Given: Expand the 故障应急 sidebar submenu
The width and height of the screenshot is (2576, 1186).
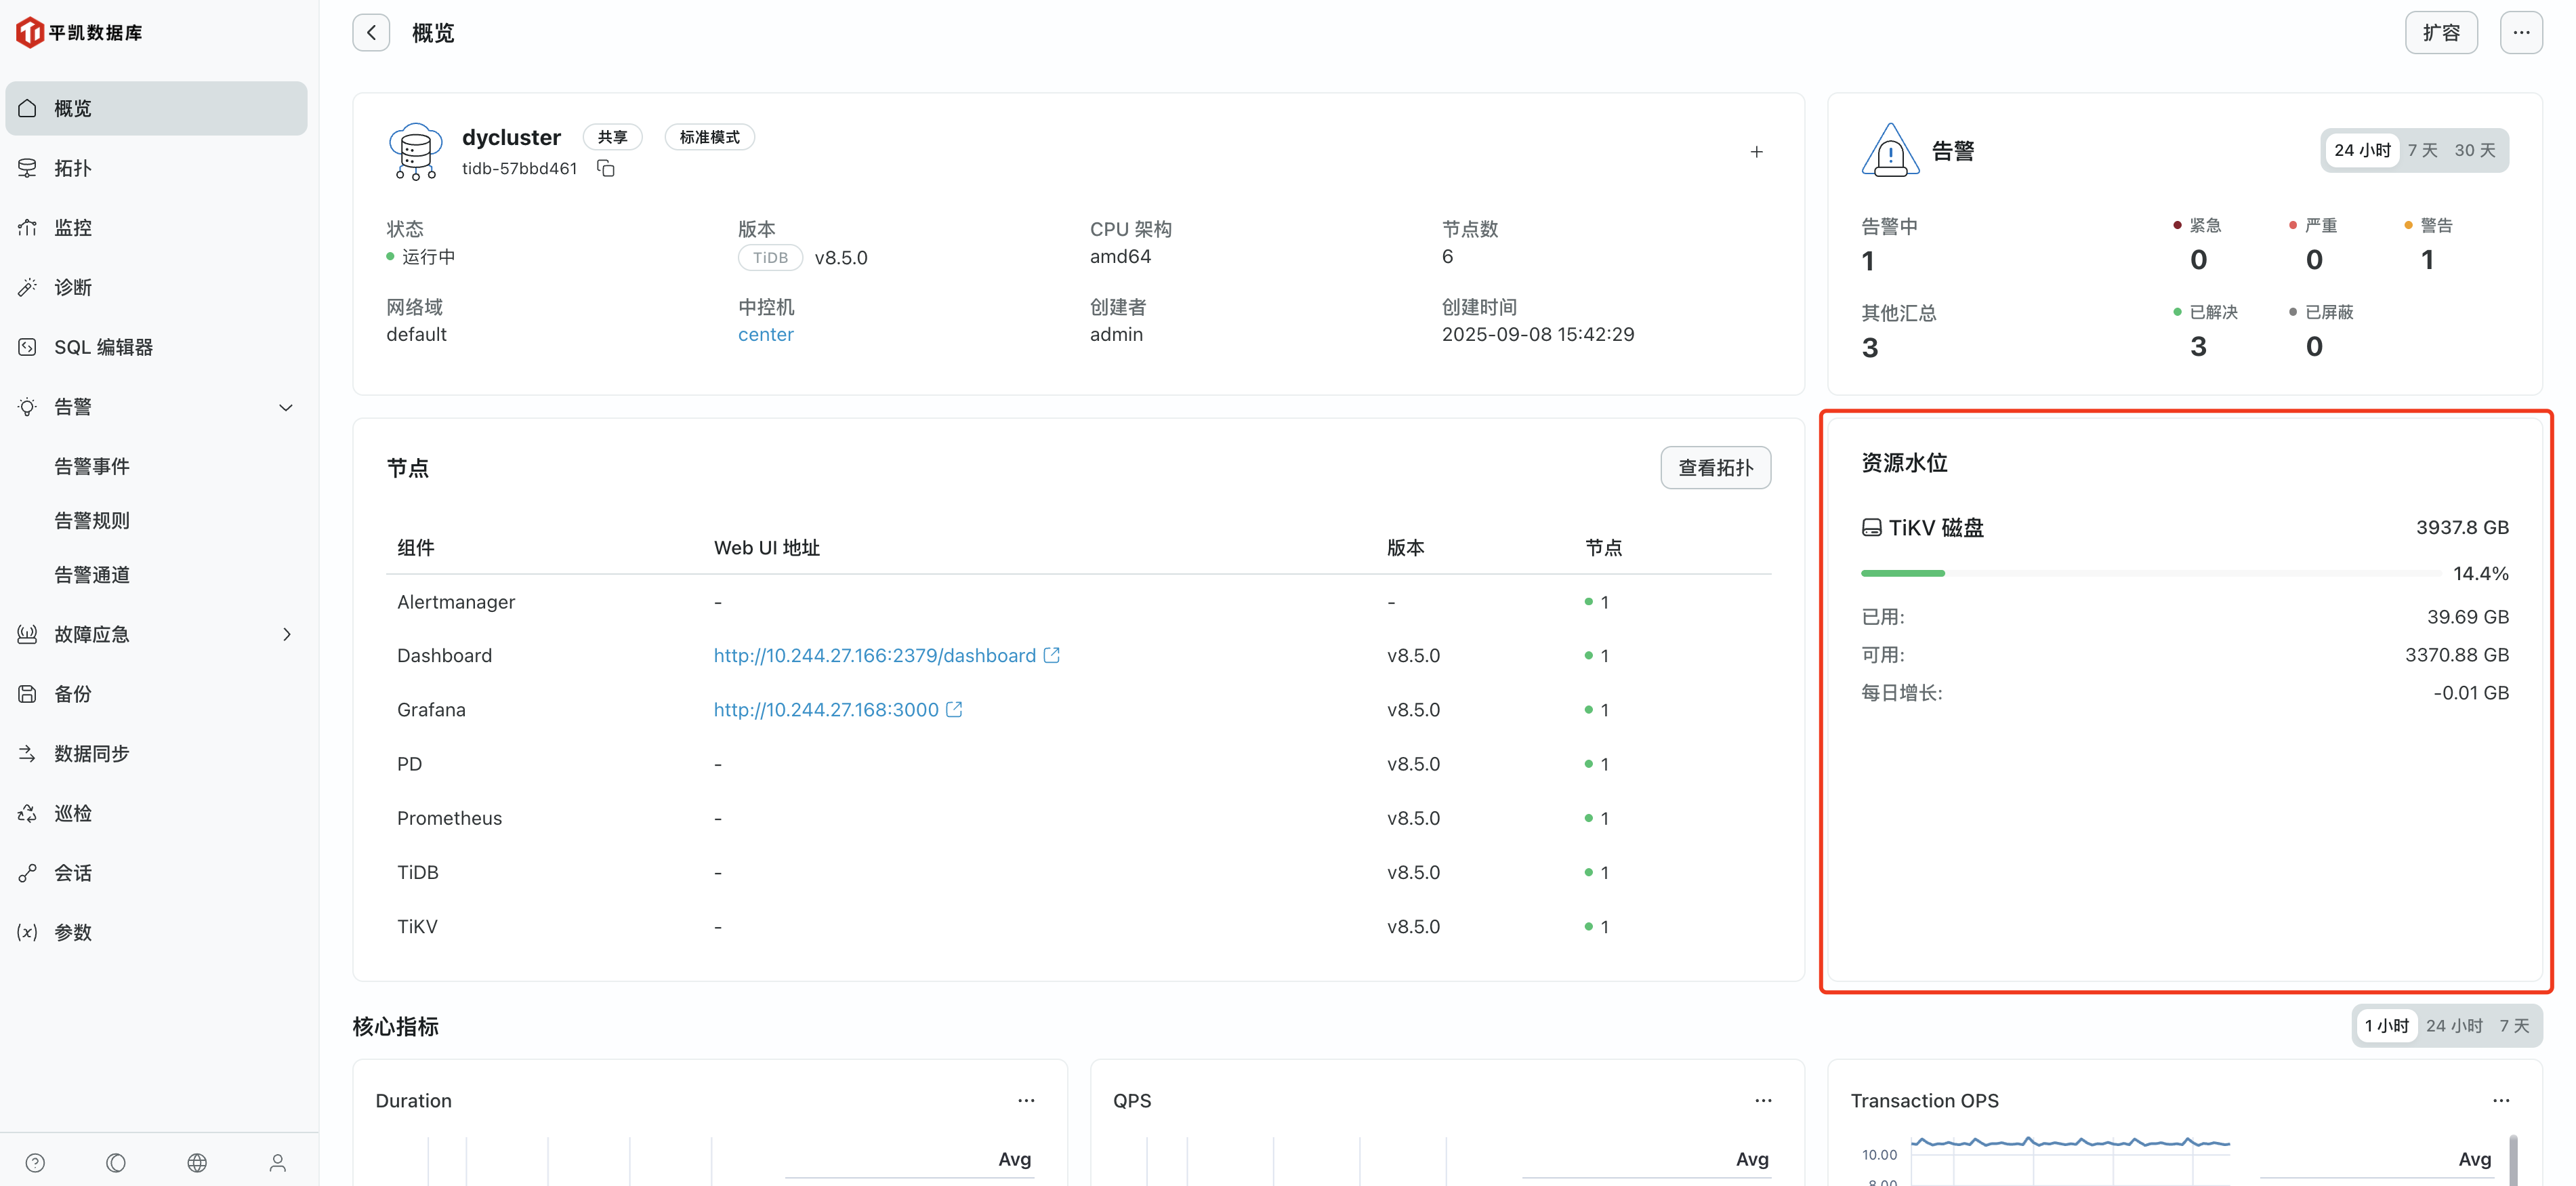Looking at the screenshot, I should coord(286,634).
